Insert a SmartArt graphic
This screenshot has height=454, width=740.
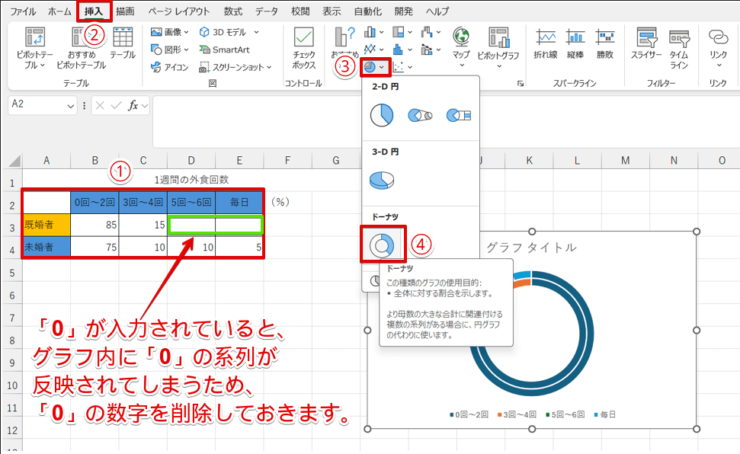coord(224,50)
